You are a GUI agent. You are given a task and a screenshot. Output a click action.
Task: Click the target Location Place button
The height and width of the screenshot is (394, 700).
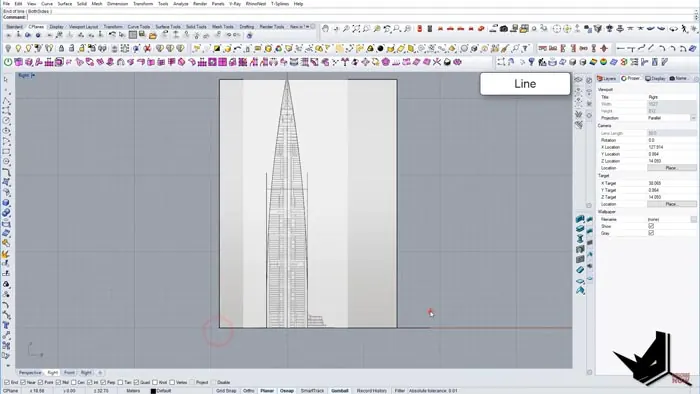671,204
